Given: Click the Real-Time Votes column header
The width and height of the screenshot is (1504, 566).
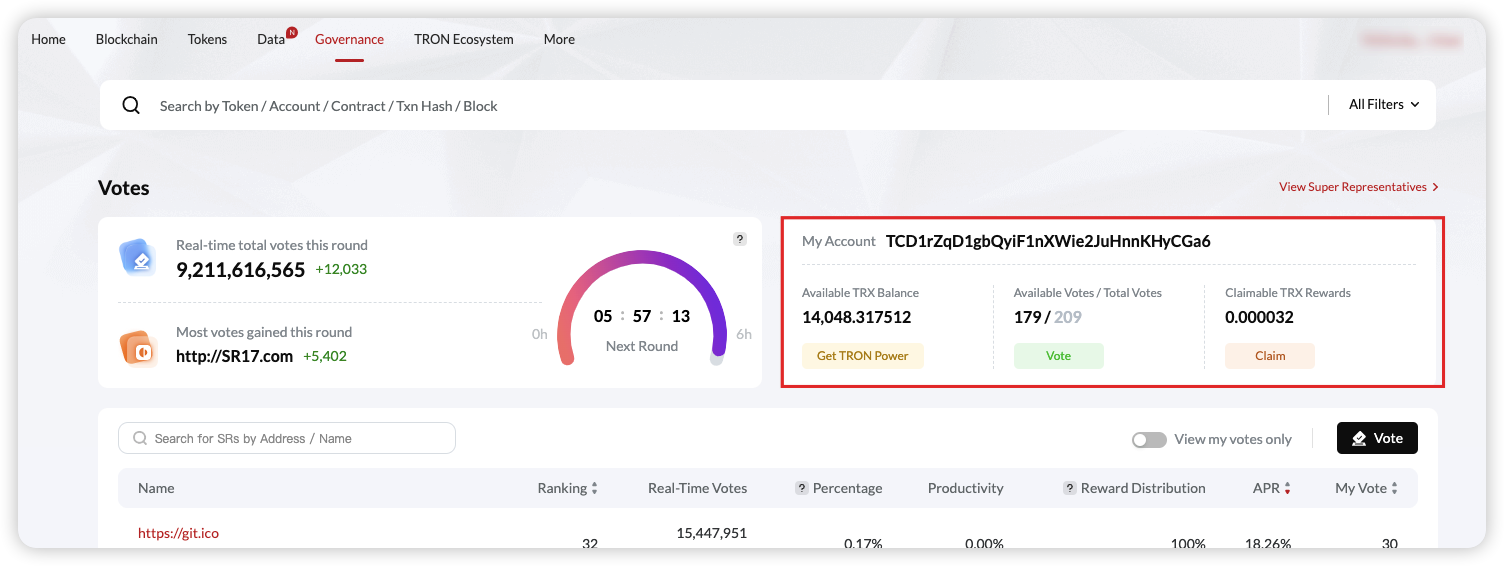Looking at the screenshot, I should click(698, 488).
